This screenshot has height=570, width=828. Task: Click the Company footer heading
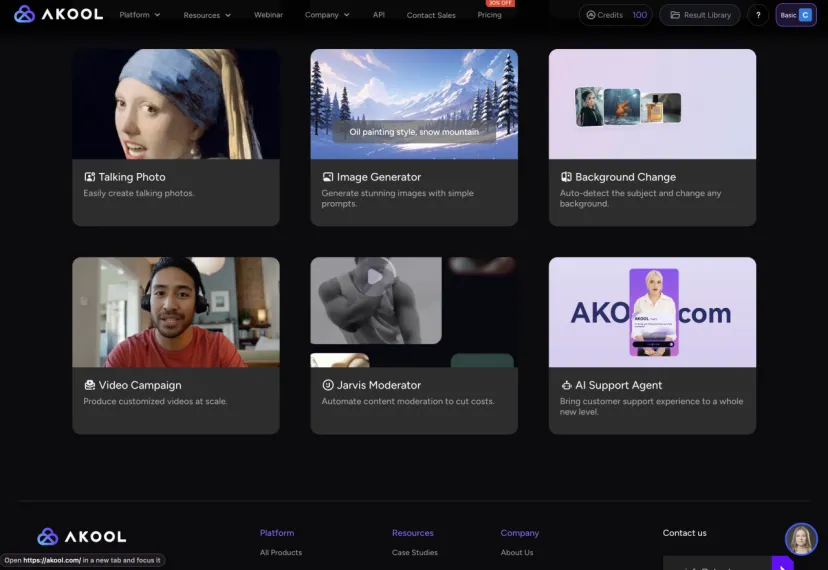tap(520, 533)
